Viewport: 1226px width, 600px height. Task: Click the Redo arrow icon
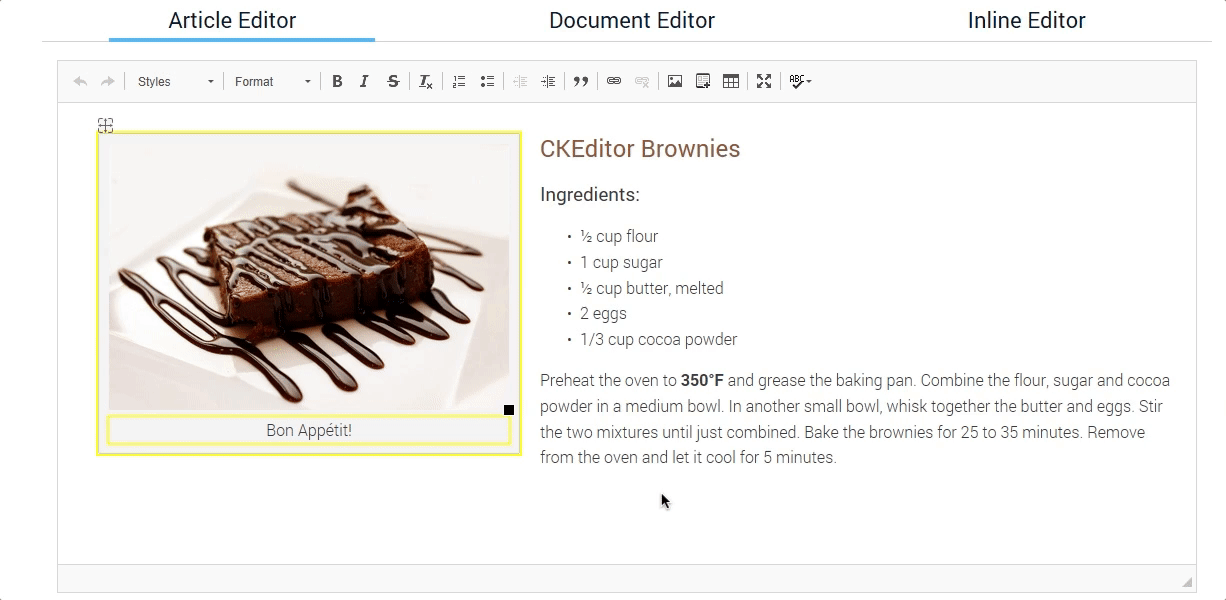pyautogui.click(x=108, y=82)
